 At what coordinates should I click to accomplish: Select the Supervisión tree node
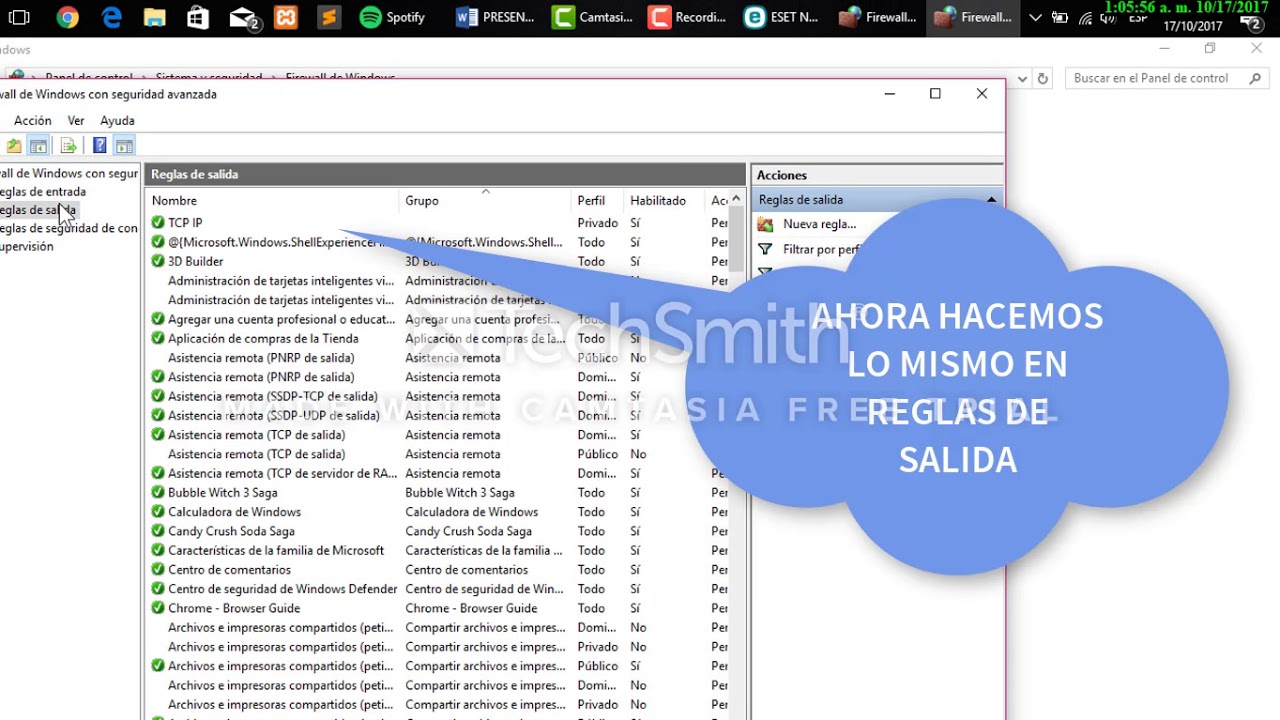(27, 246)
